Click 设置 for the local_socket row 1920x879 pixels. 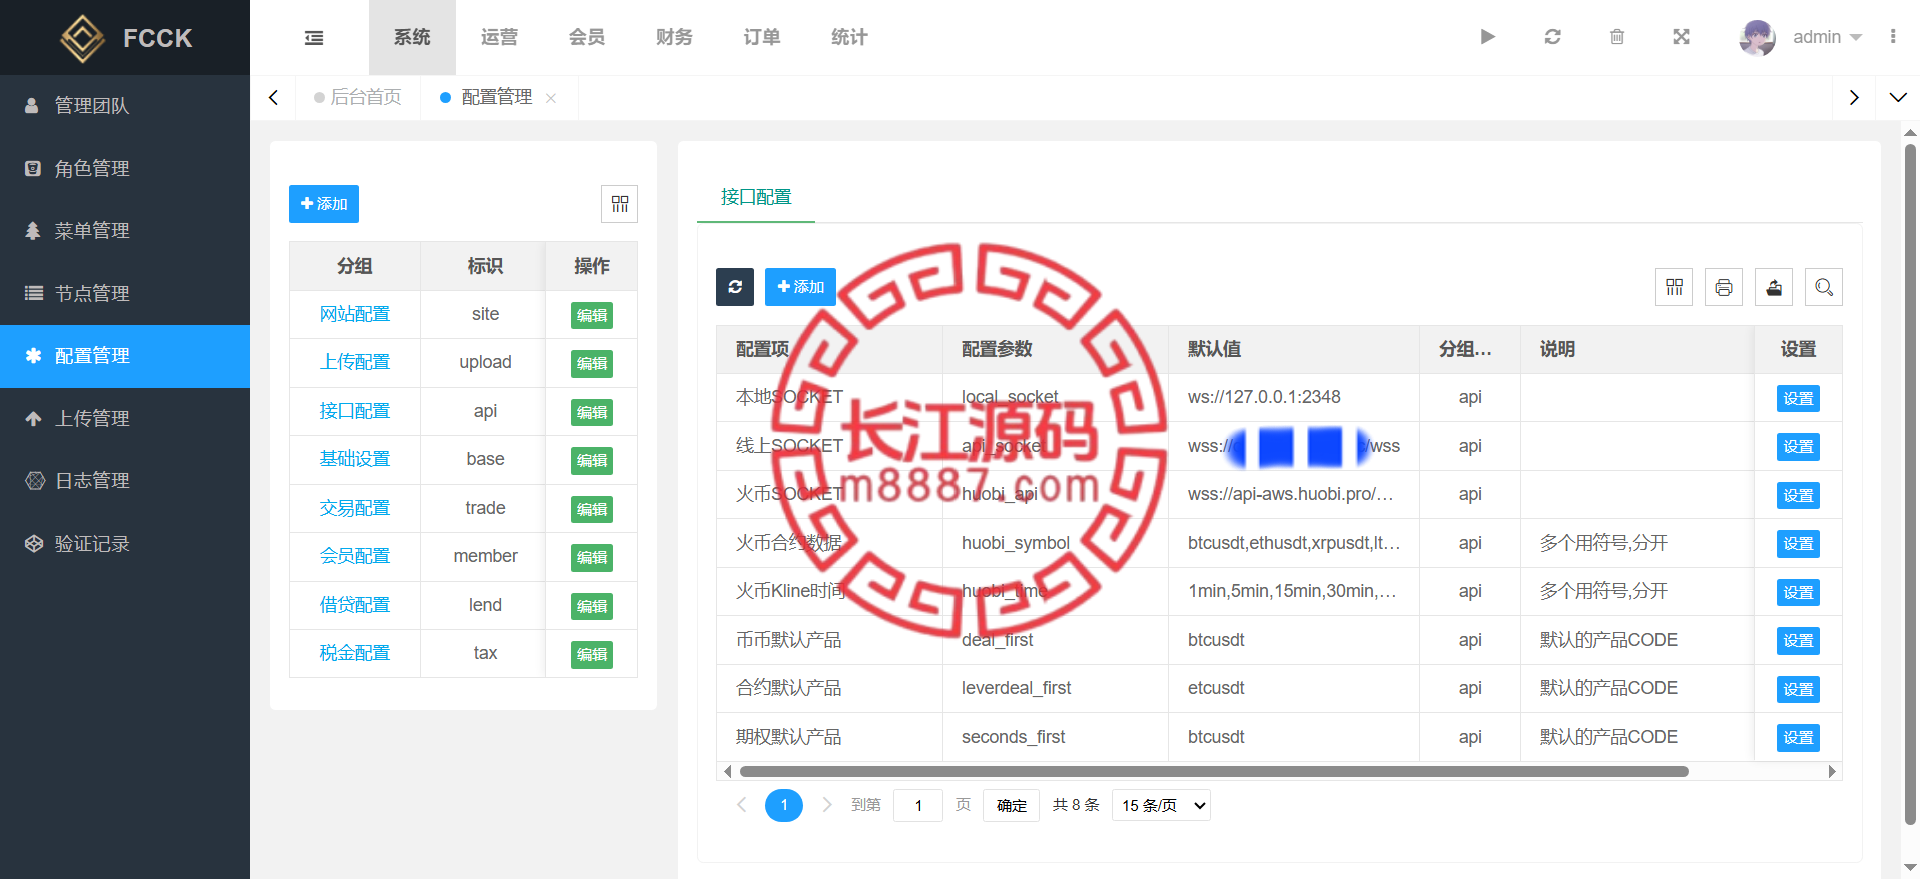tap(1798, 399)
